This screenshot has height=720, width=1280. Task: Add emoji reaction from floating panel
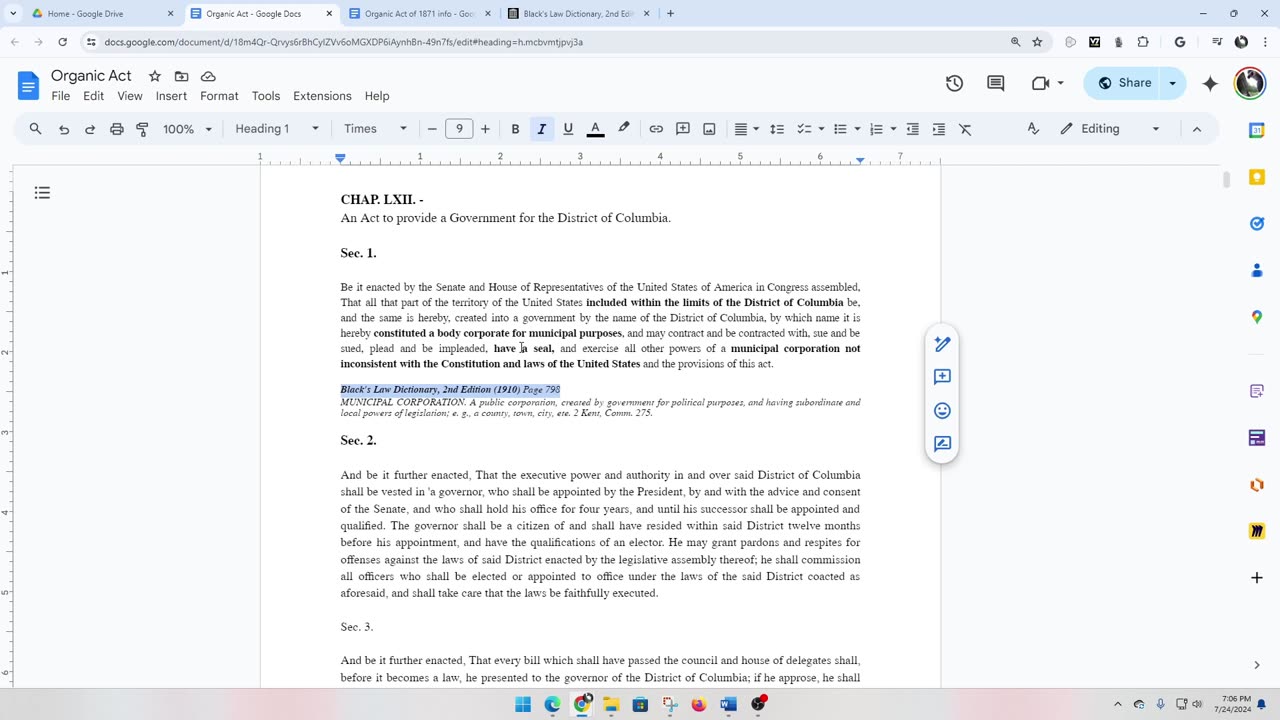tap(942, 411)
